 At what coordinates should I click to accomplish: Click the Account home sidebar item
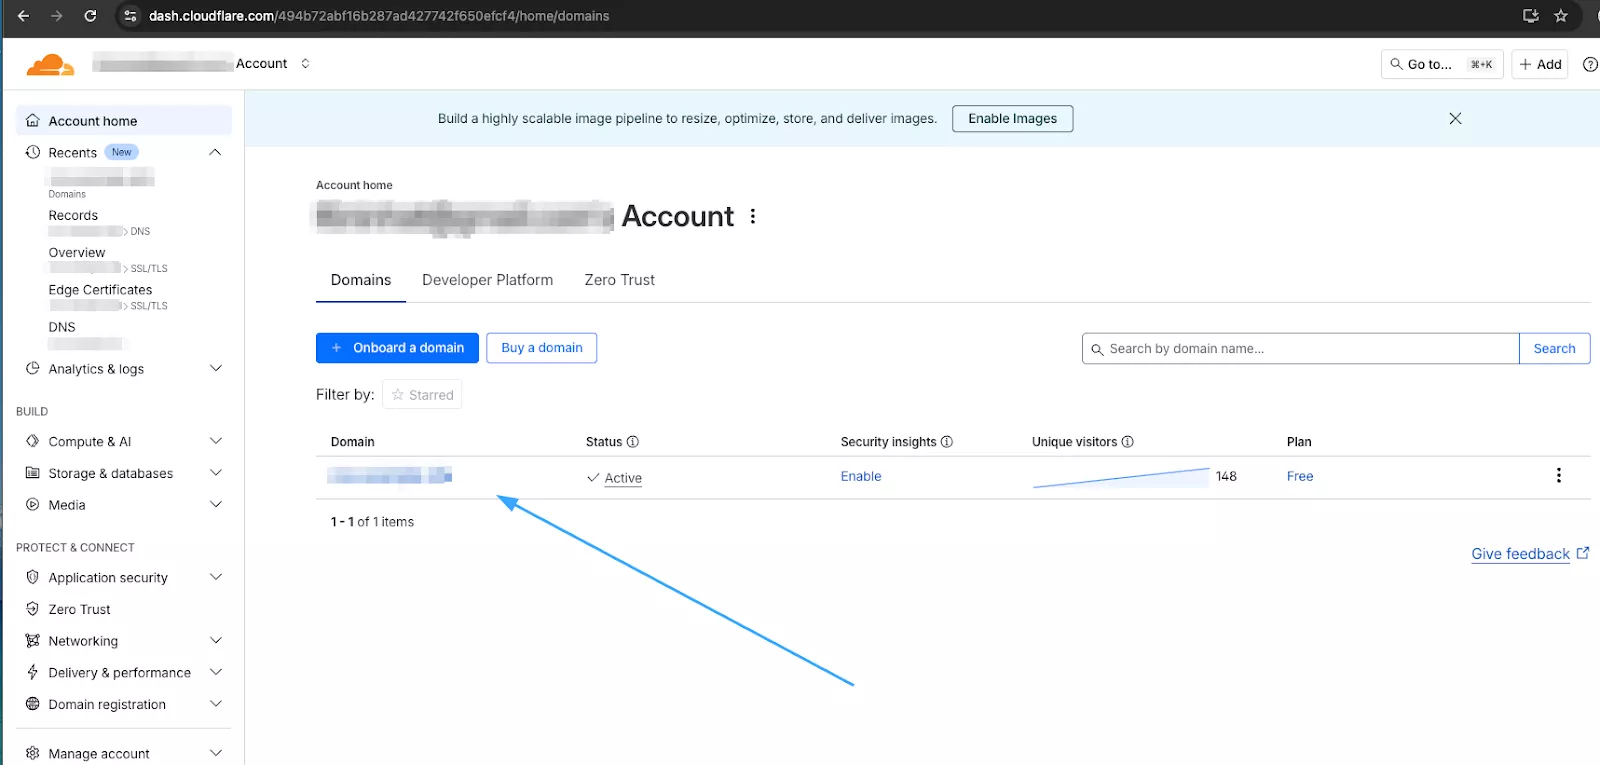pos(124,121)
